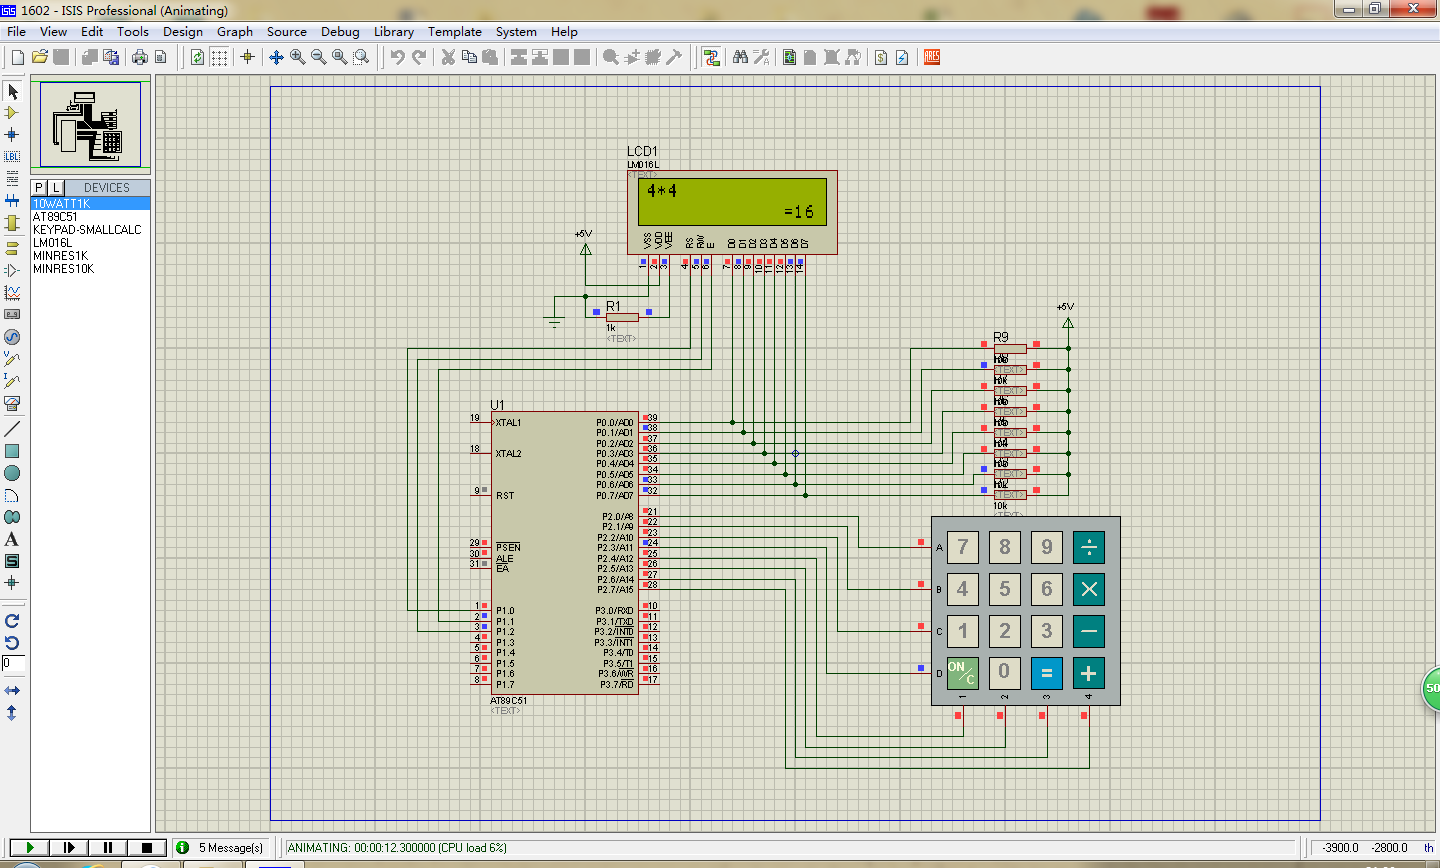This screenshot has height=868, width=1440.
Task: Open the Template menu
Action: [455, 32]
